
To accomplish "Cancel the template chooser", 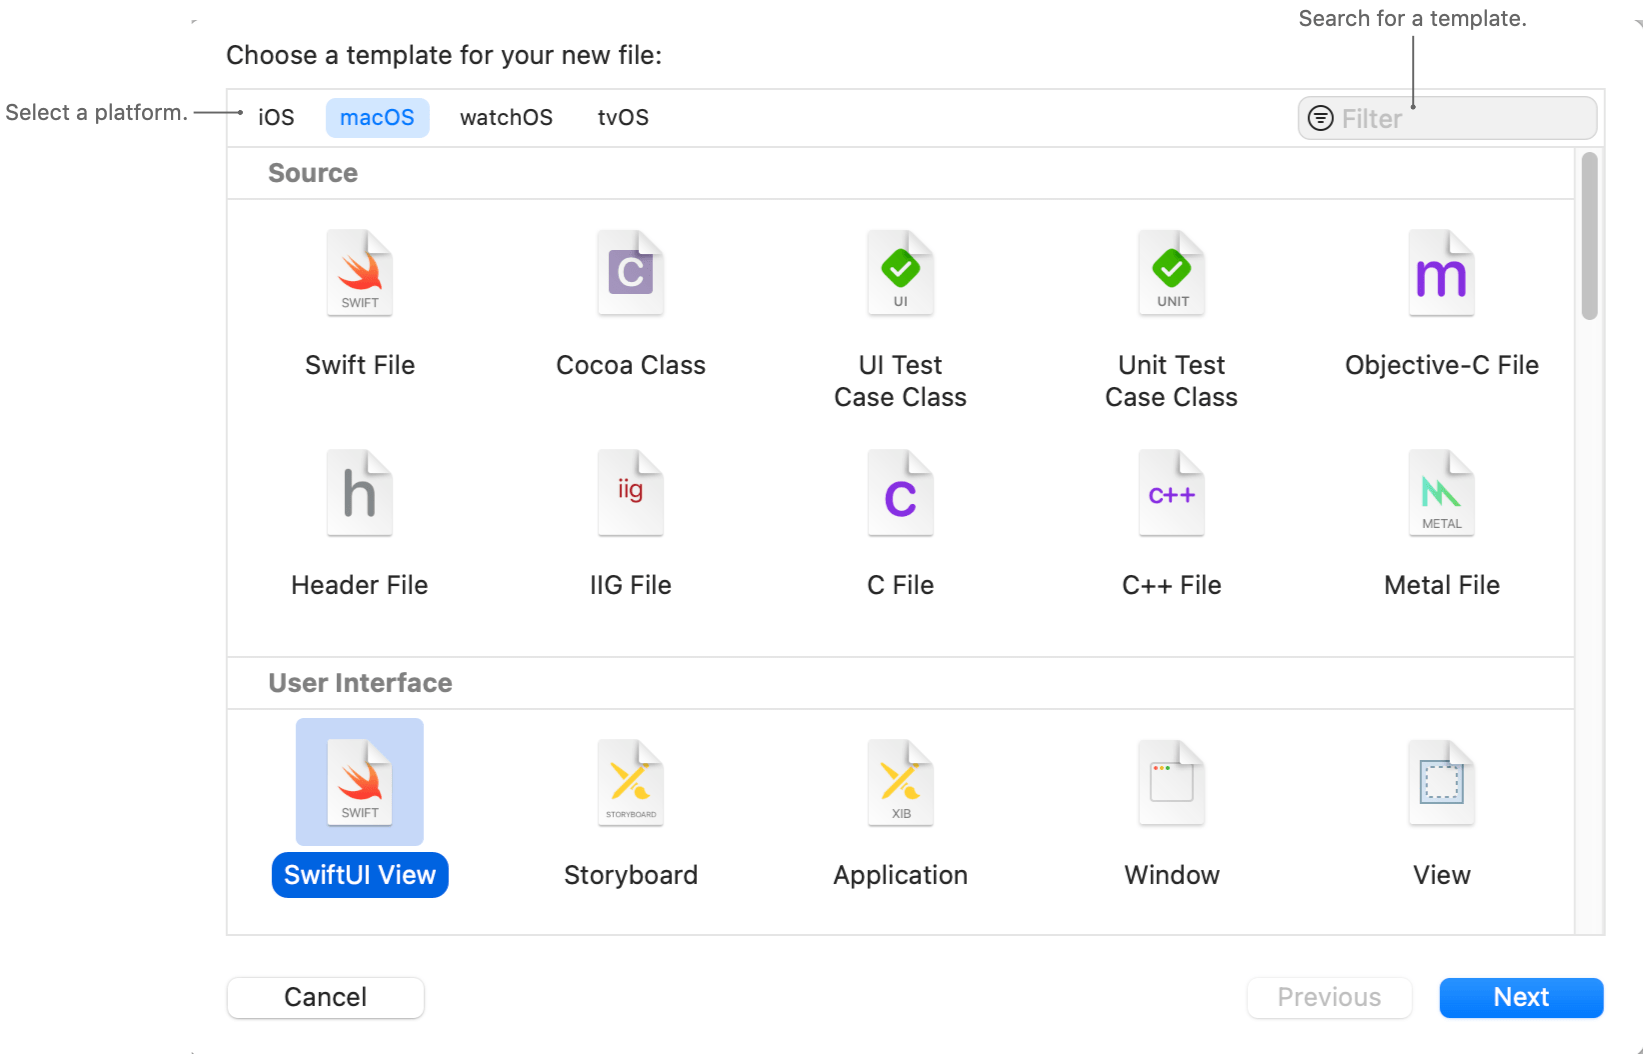I will click(x=325, y=997).
